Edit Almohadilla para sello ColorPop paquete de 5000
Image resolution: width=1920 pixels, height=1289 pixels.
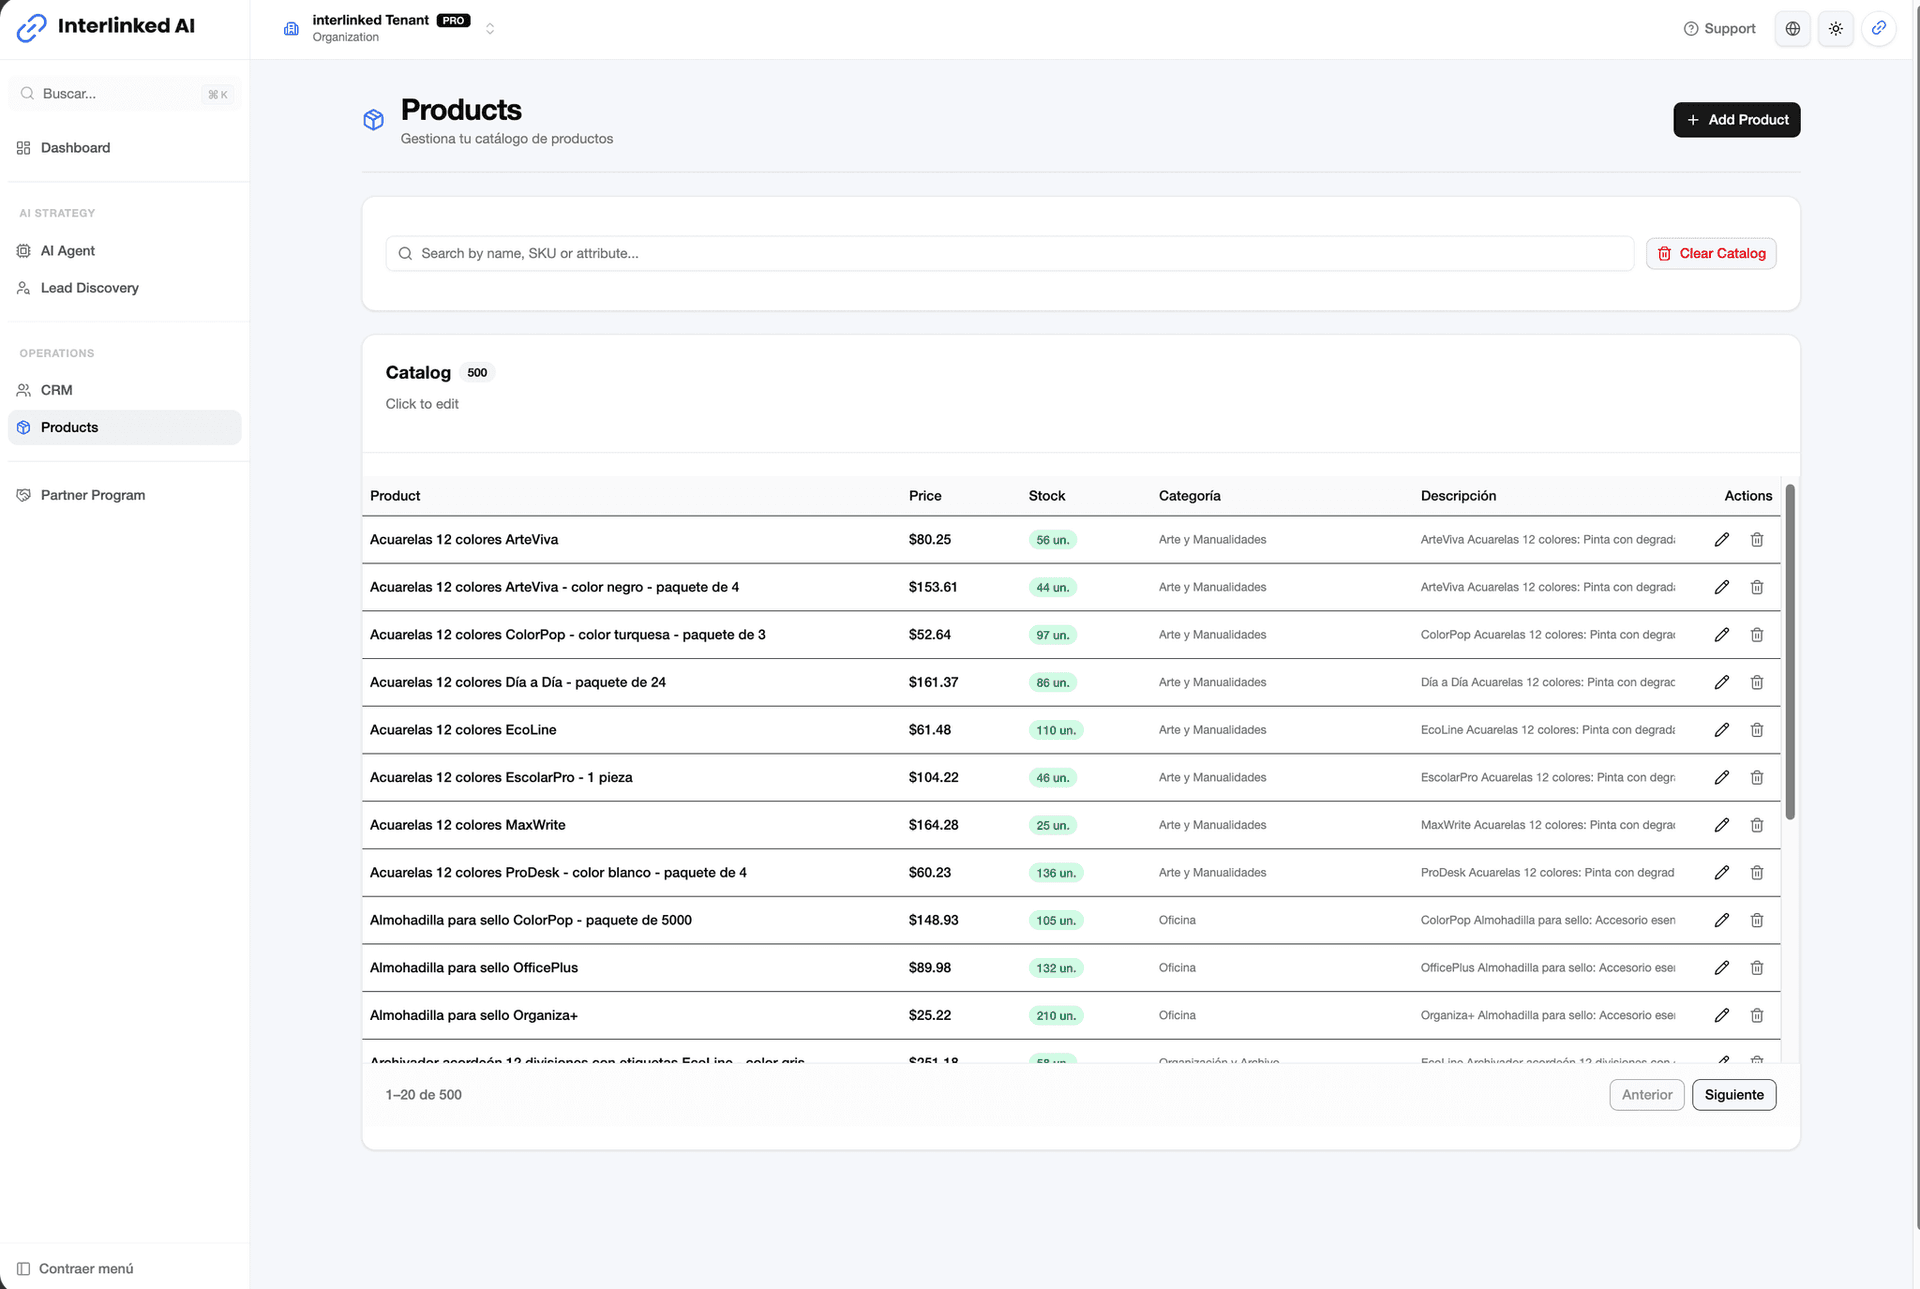pos(1721,920)
